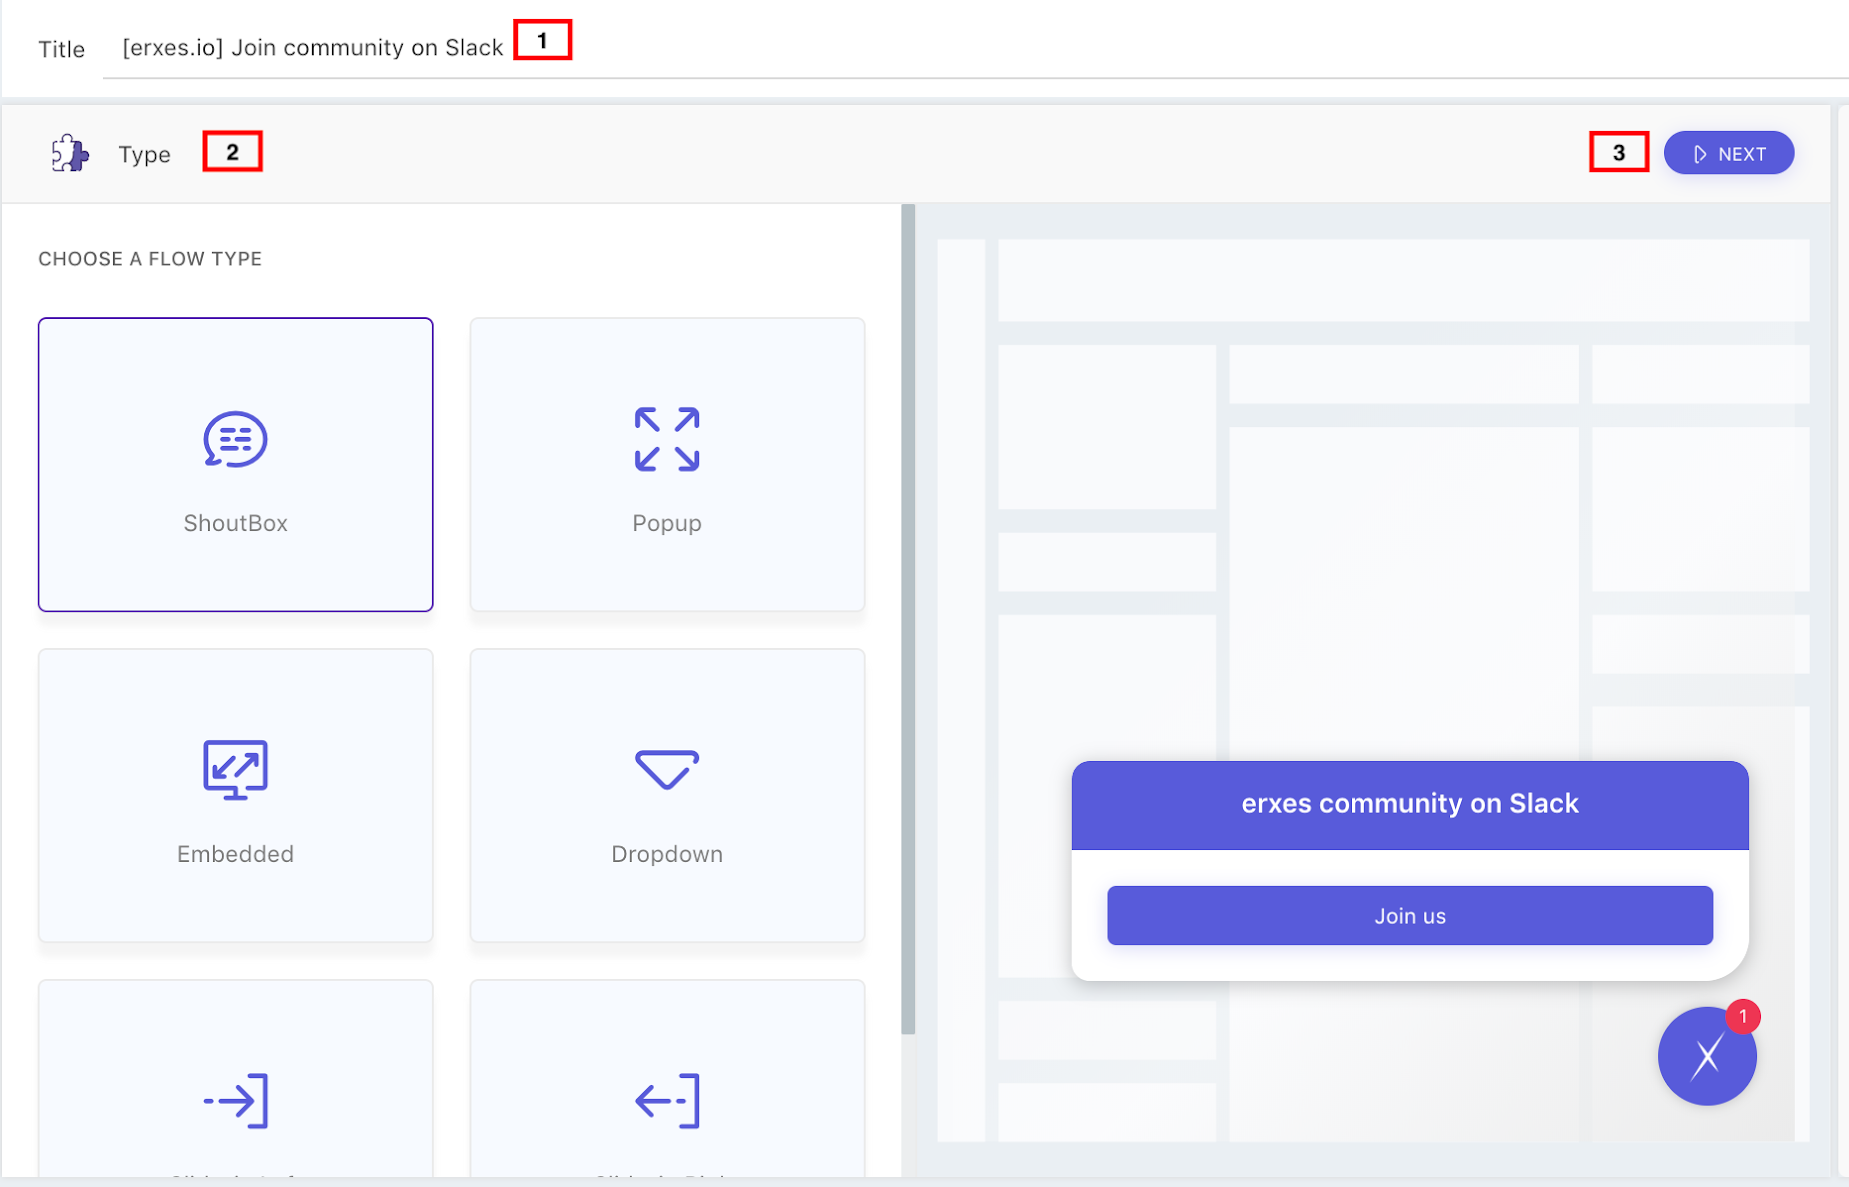Screen dimensions: 1849x1187
Task: Click the ShoutBox chat bubble icon
Action: point(236,439)
